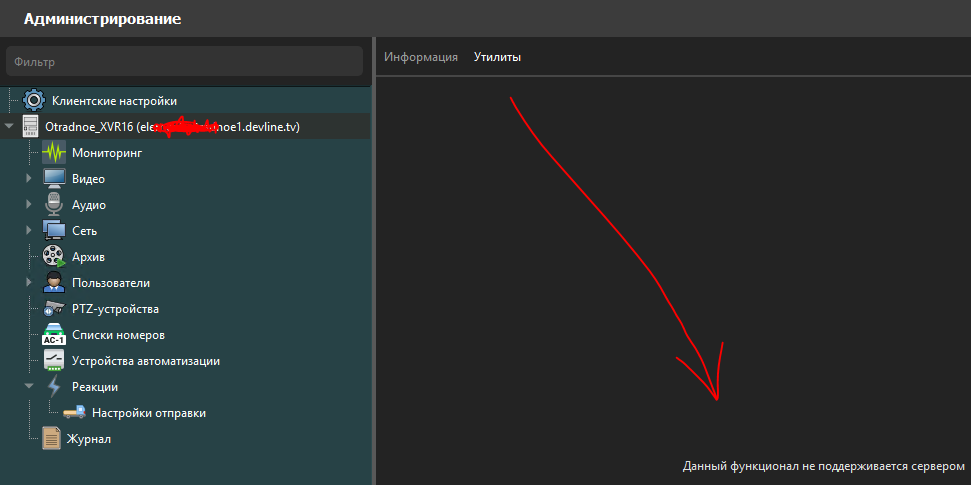
Task: Click the Client settings gear icon
Action: point(33,100)
